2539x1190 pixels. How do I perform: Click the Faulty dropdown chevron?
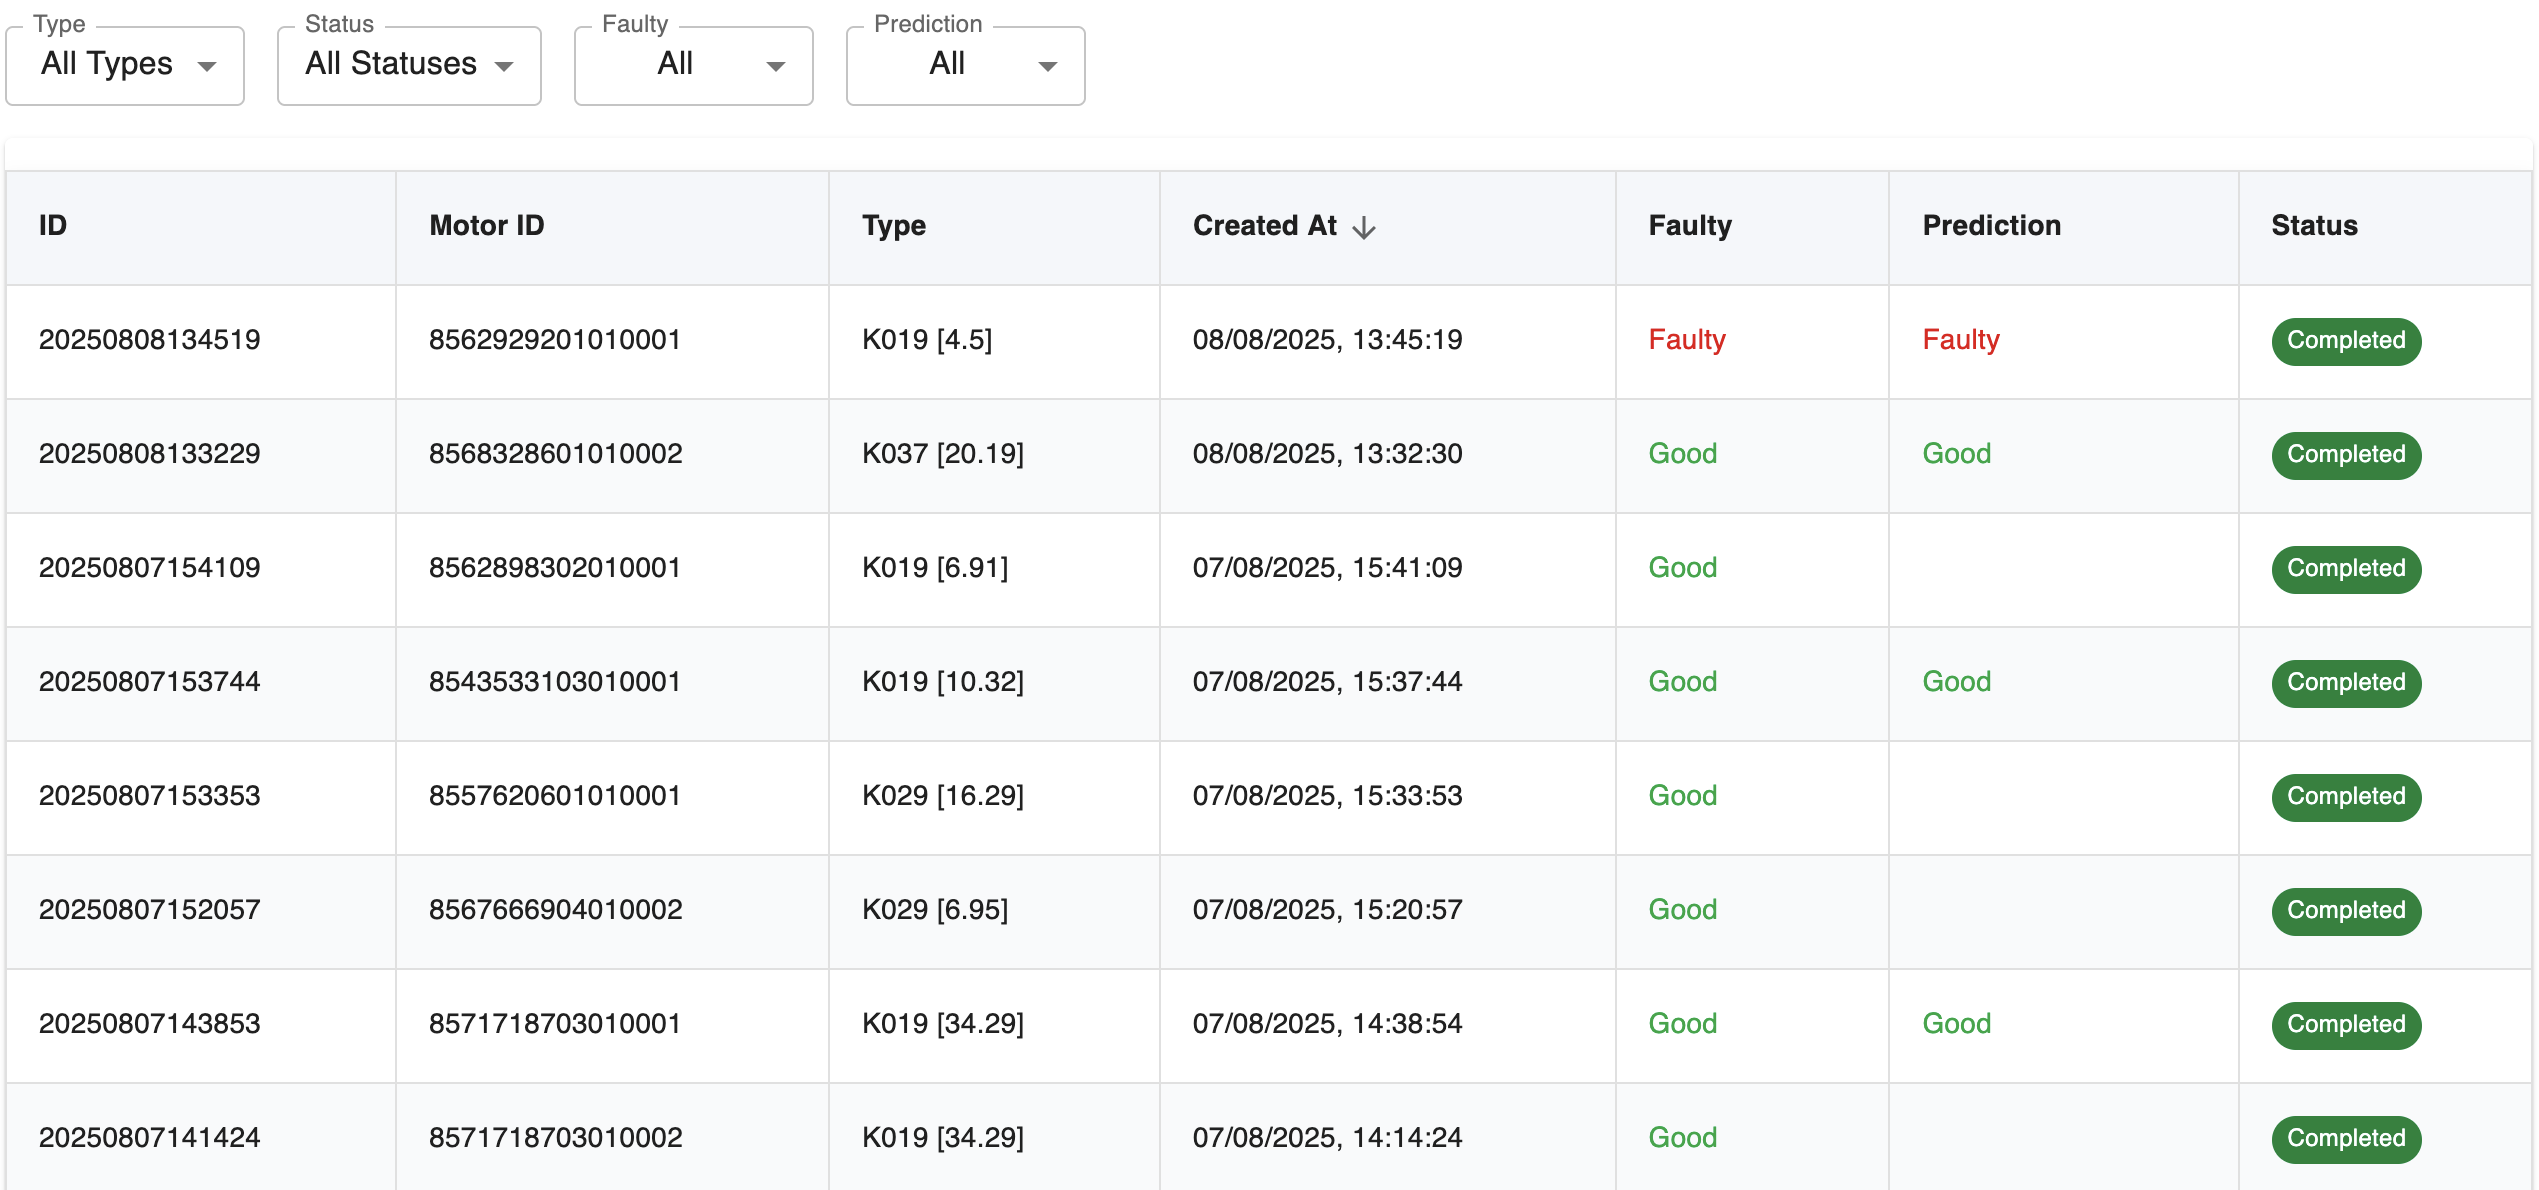(x=775, y=68)
